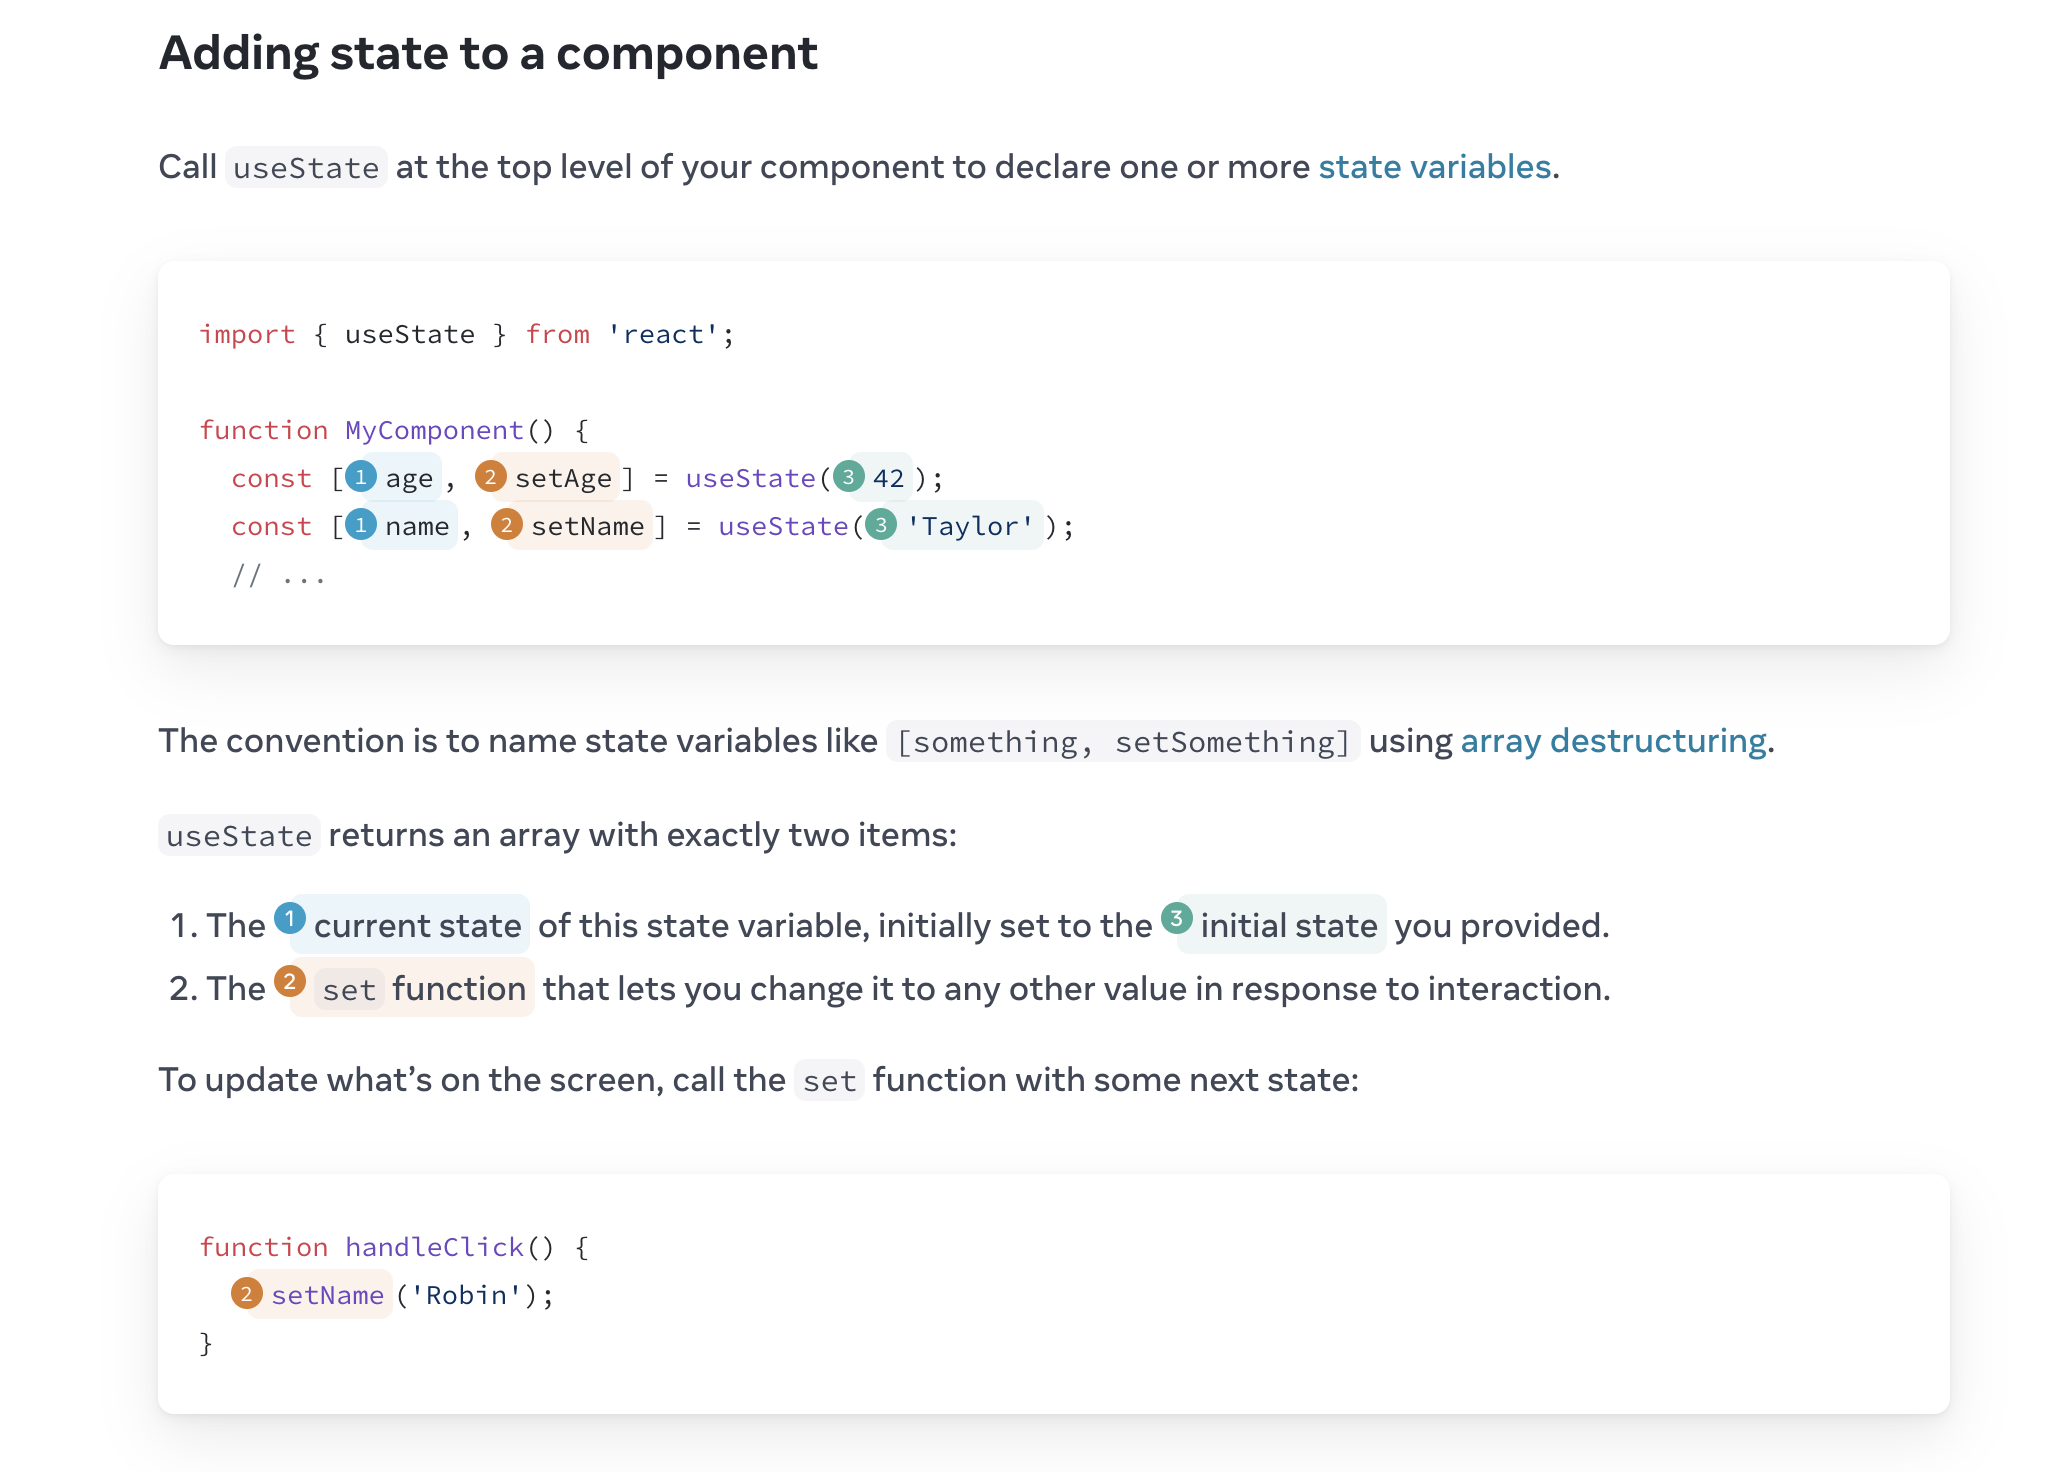
Task: Click the blue 1 badge before current state
Action: [x=290, y=918]
